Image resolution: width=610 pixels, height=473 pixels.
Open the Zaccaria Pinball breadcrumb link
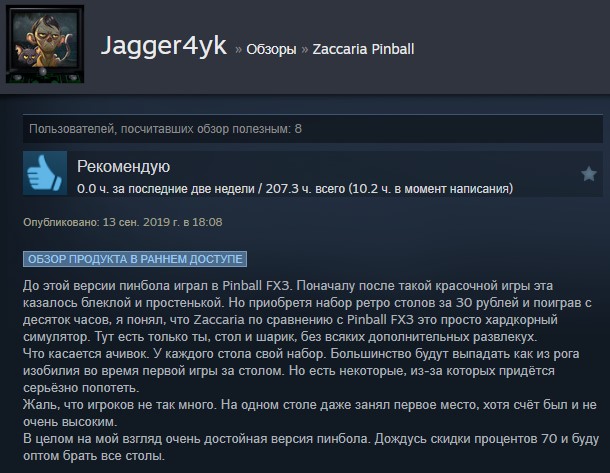click(363, 49)
